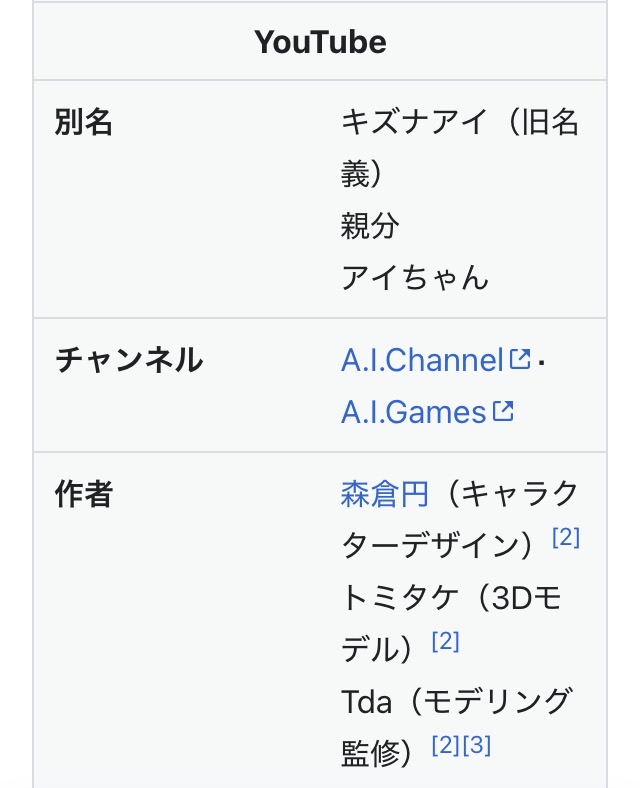Image resolution: width=640 pixels, height=788 pixels.
Task: Open the A.I.Games link
Action: [413, 413]
